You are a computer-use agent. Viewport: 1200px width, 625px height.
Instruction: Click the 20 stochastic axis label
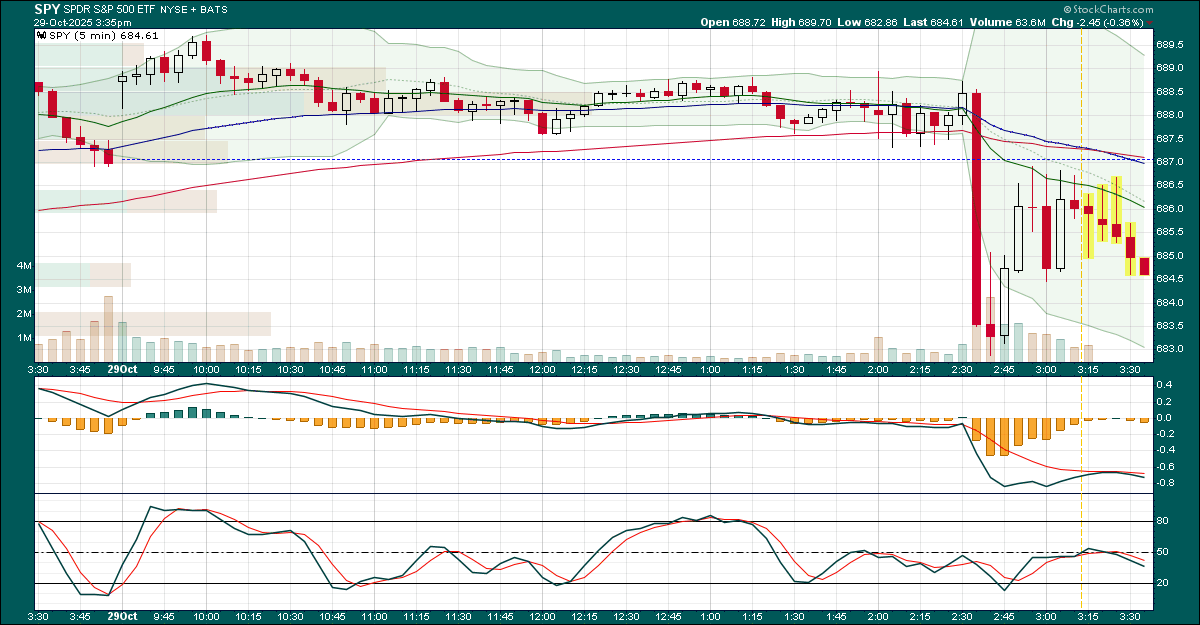[1163, 583]
